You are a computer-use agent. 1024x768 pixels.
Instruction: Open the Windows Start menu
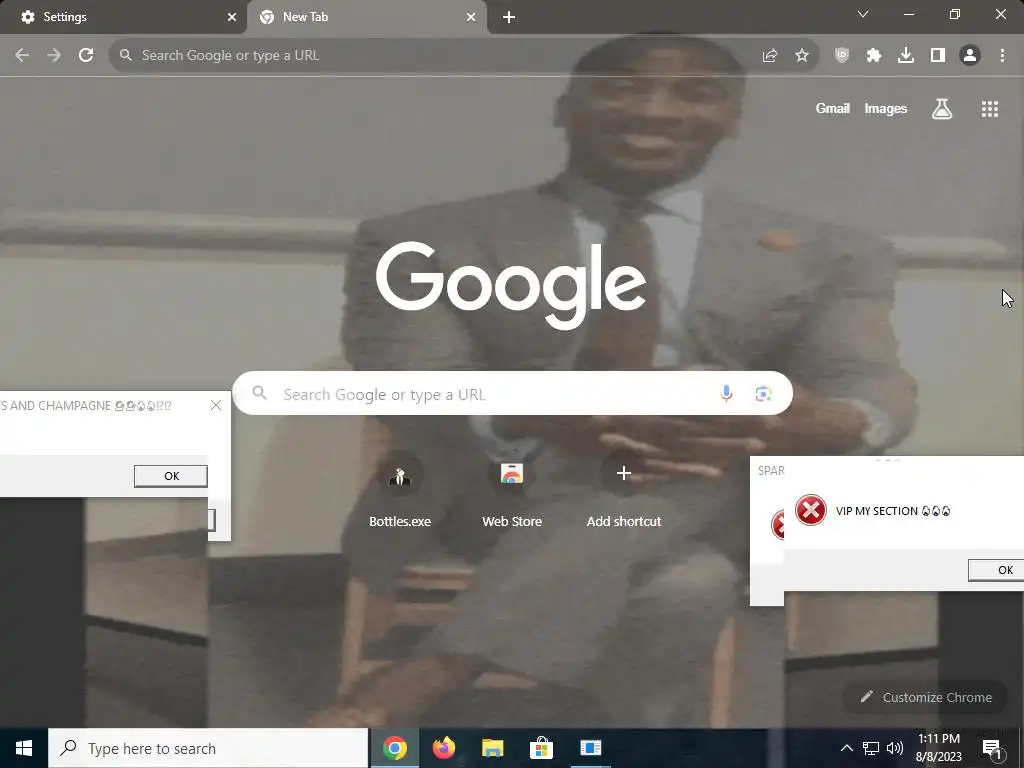pos(24,748)
